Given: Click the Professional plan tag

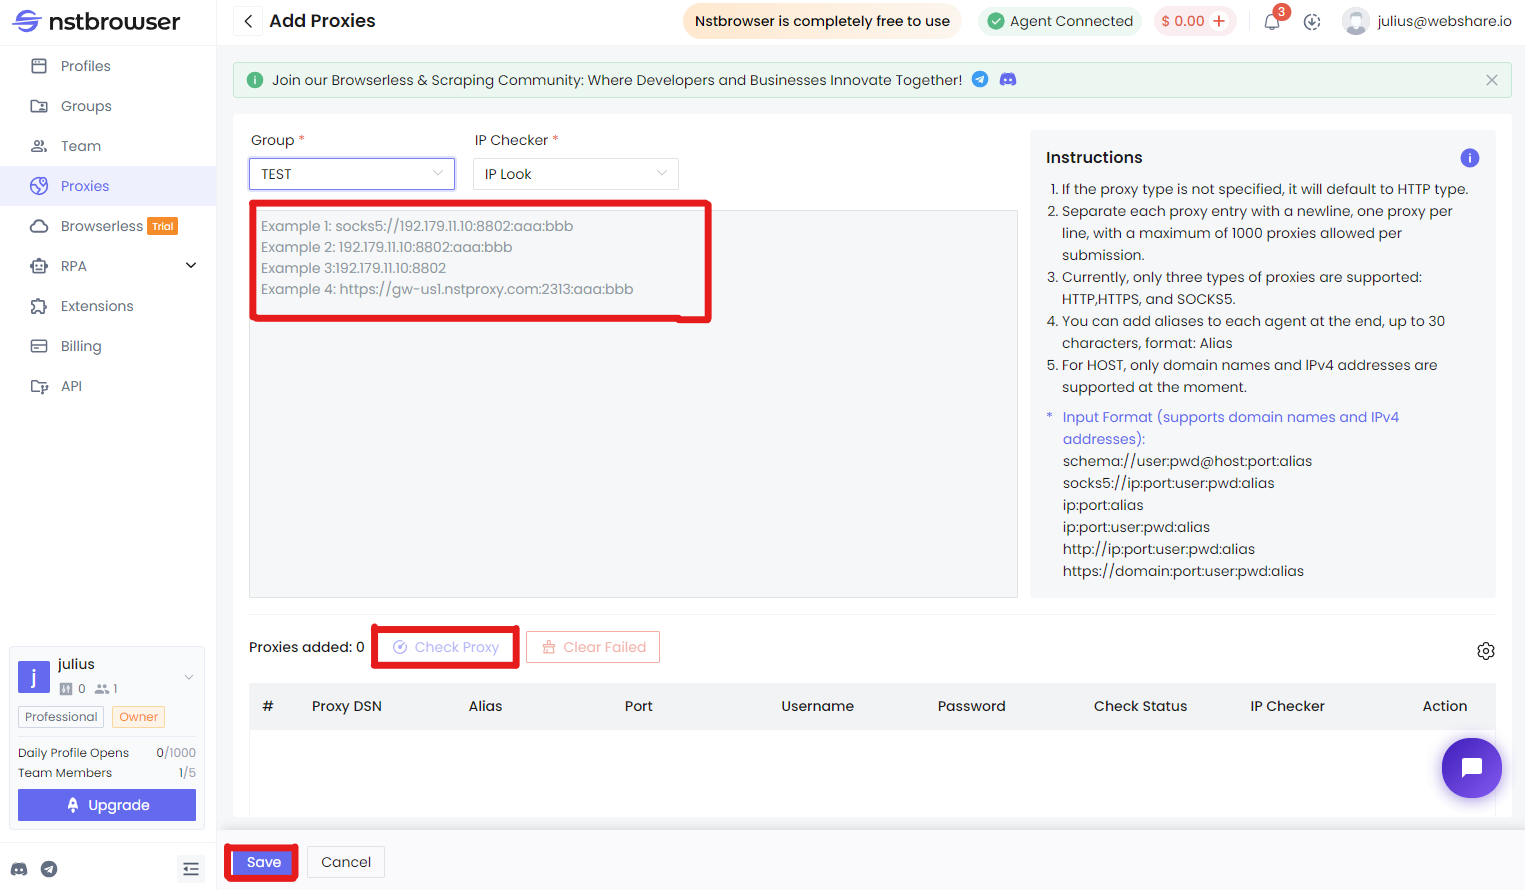Looking at the screenshot, I should coord(61,717).
